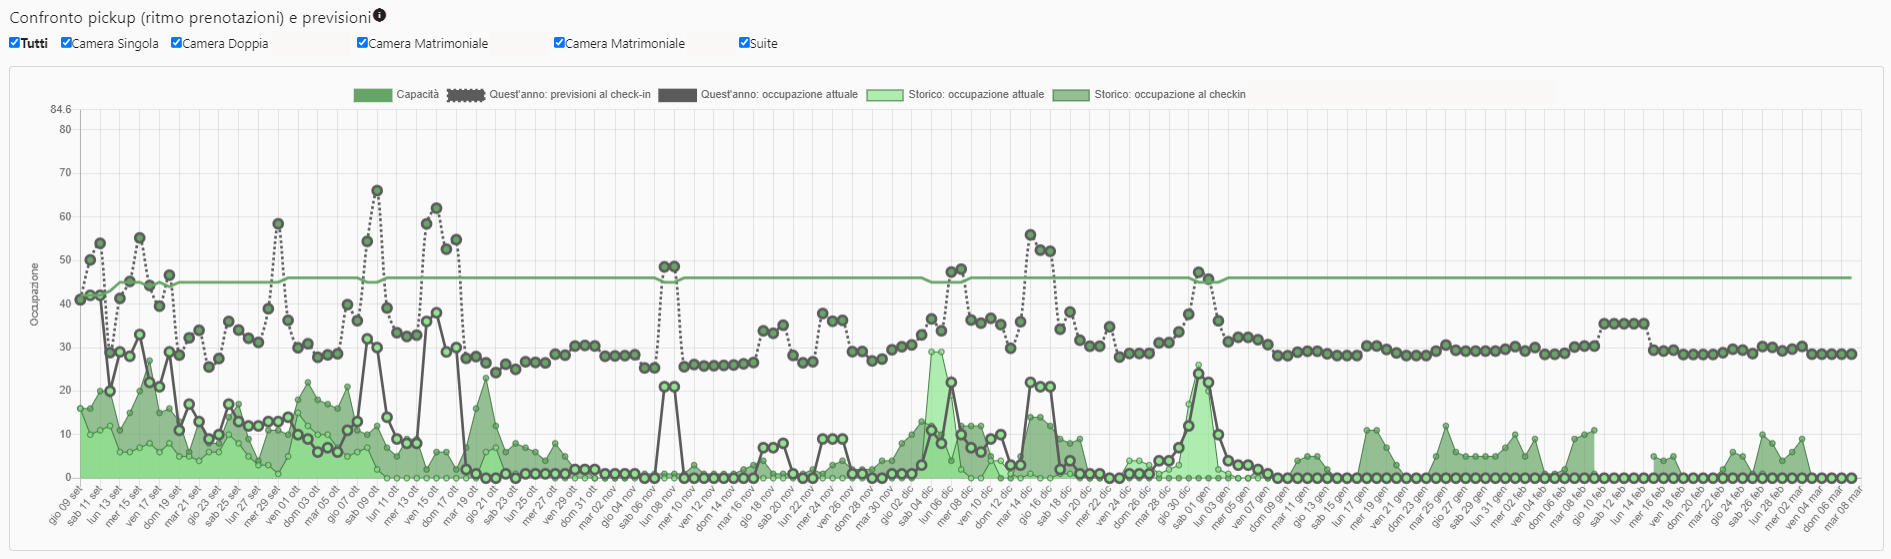1891x559 pixels.
Task: Click the dark green Capacità legend swatch
Action: [x=372, y=95]
